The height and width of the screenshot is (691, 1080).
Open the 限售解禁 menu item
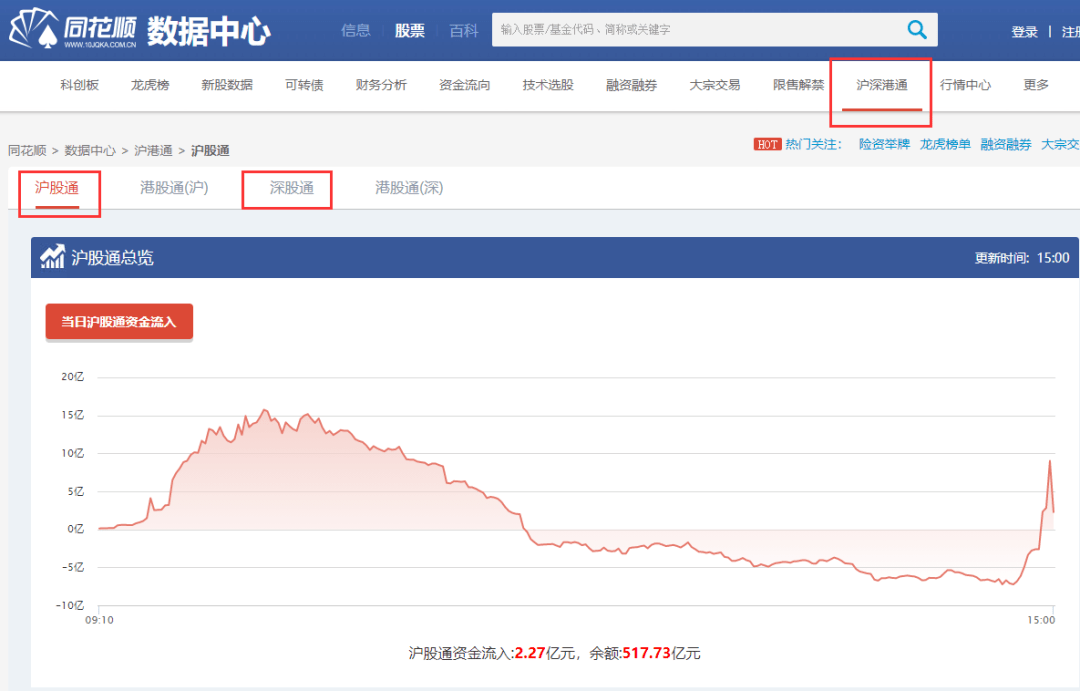tap(799, 85)
